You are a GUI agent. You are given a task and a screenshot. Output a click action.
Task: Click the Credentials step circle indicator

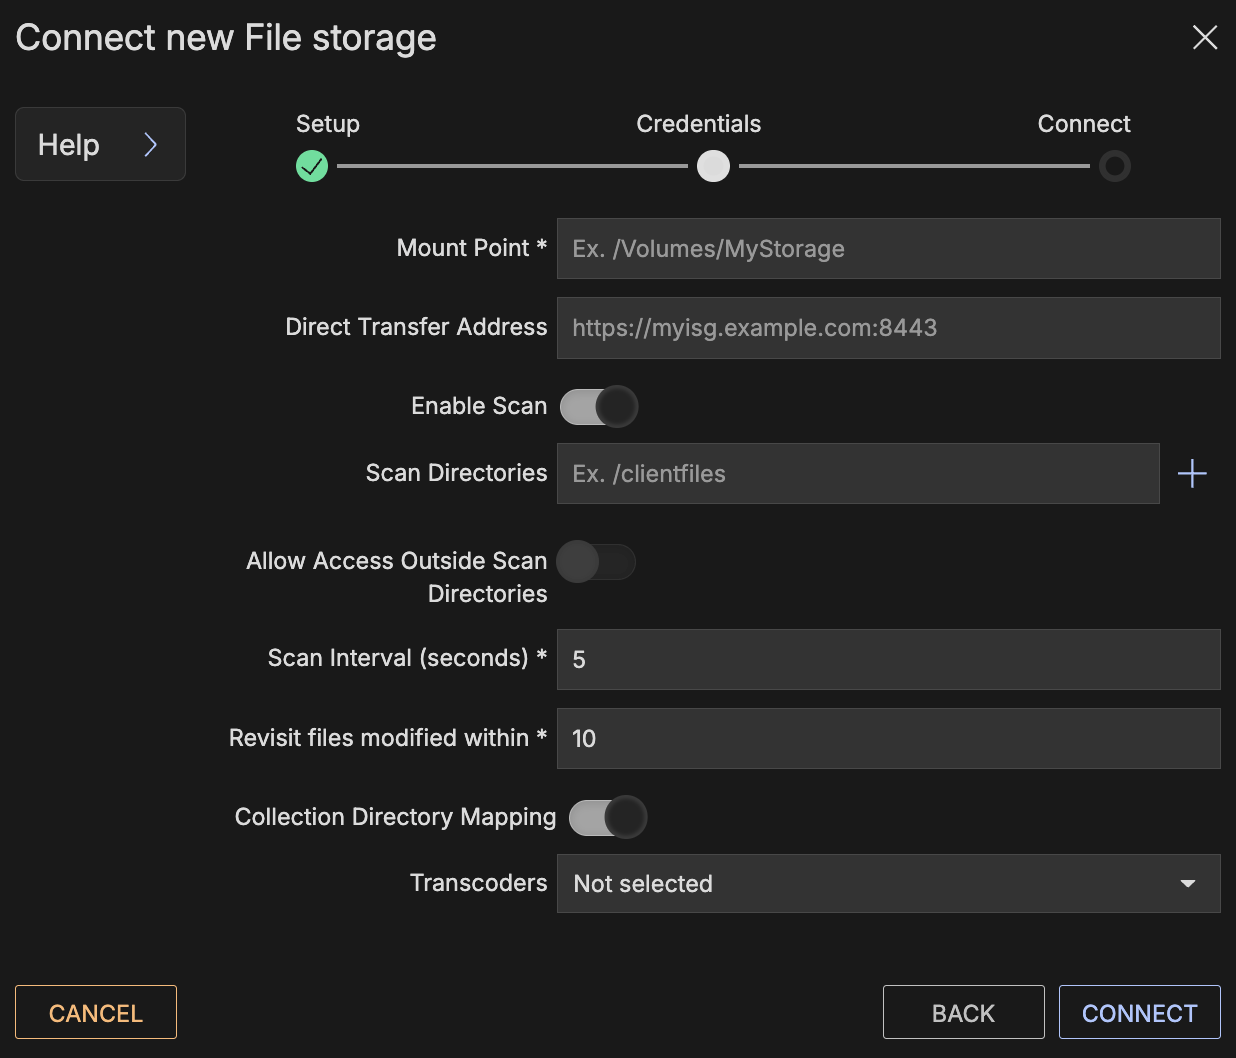713,166
